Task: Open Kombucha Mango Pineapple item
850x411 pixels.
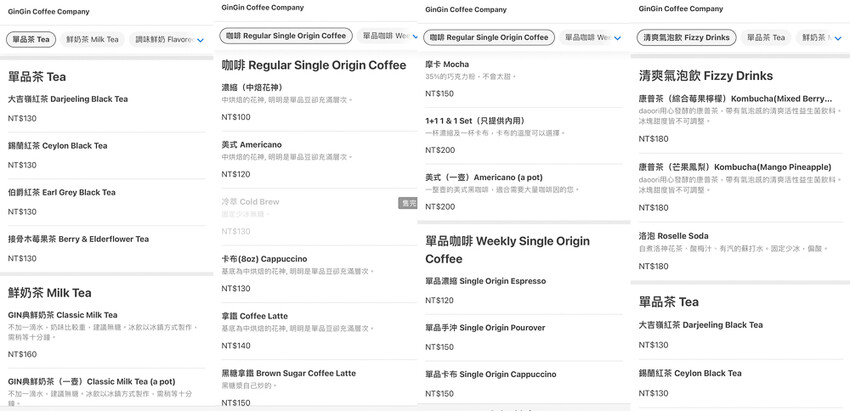Action: pyautogui.click(x=735, y=167)
